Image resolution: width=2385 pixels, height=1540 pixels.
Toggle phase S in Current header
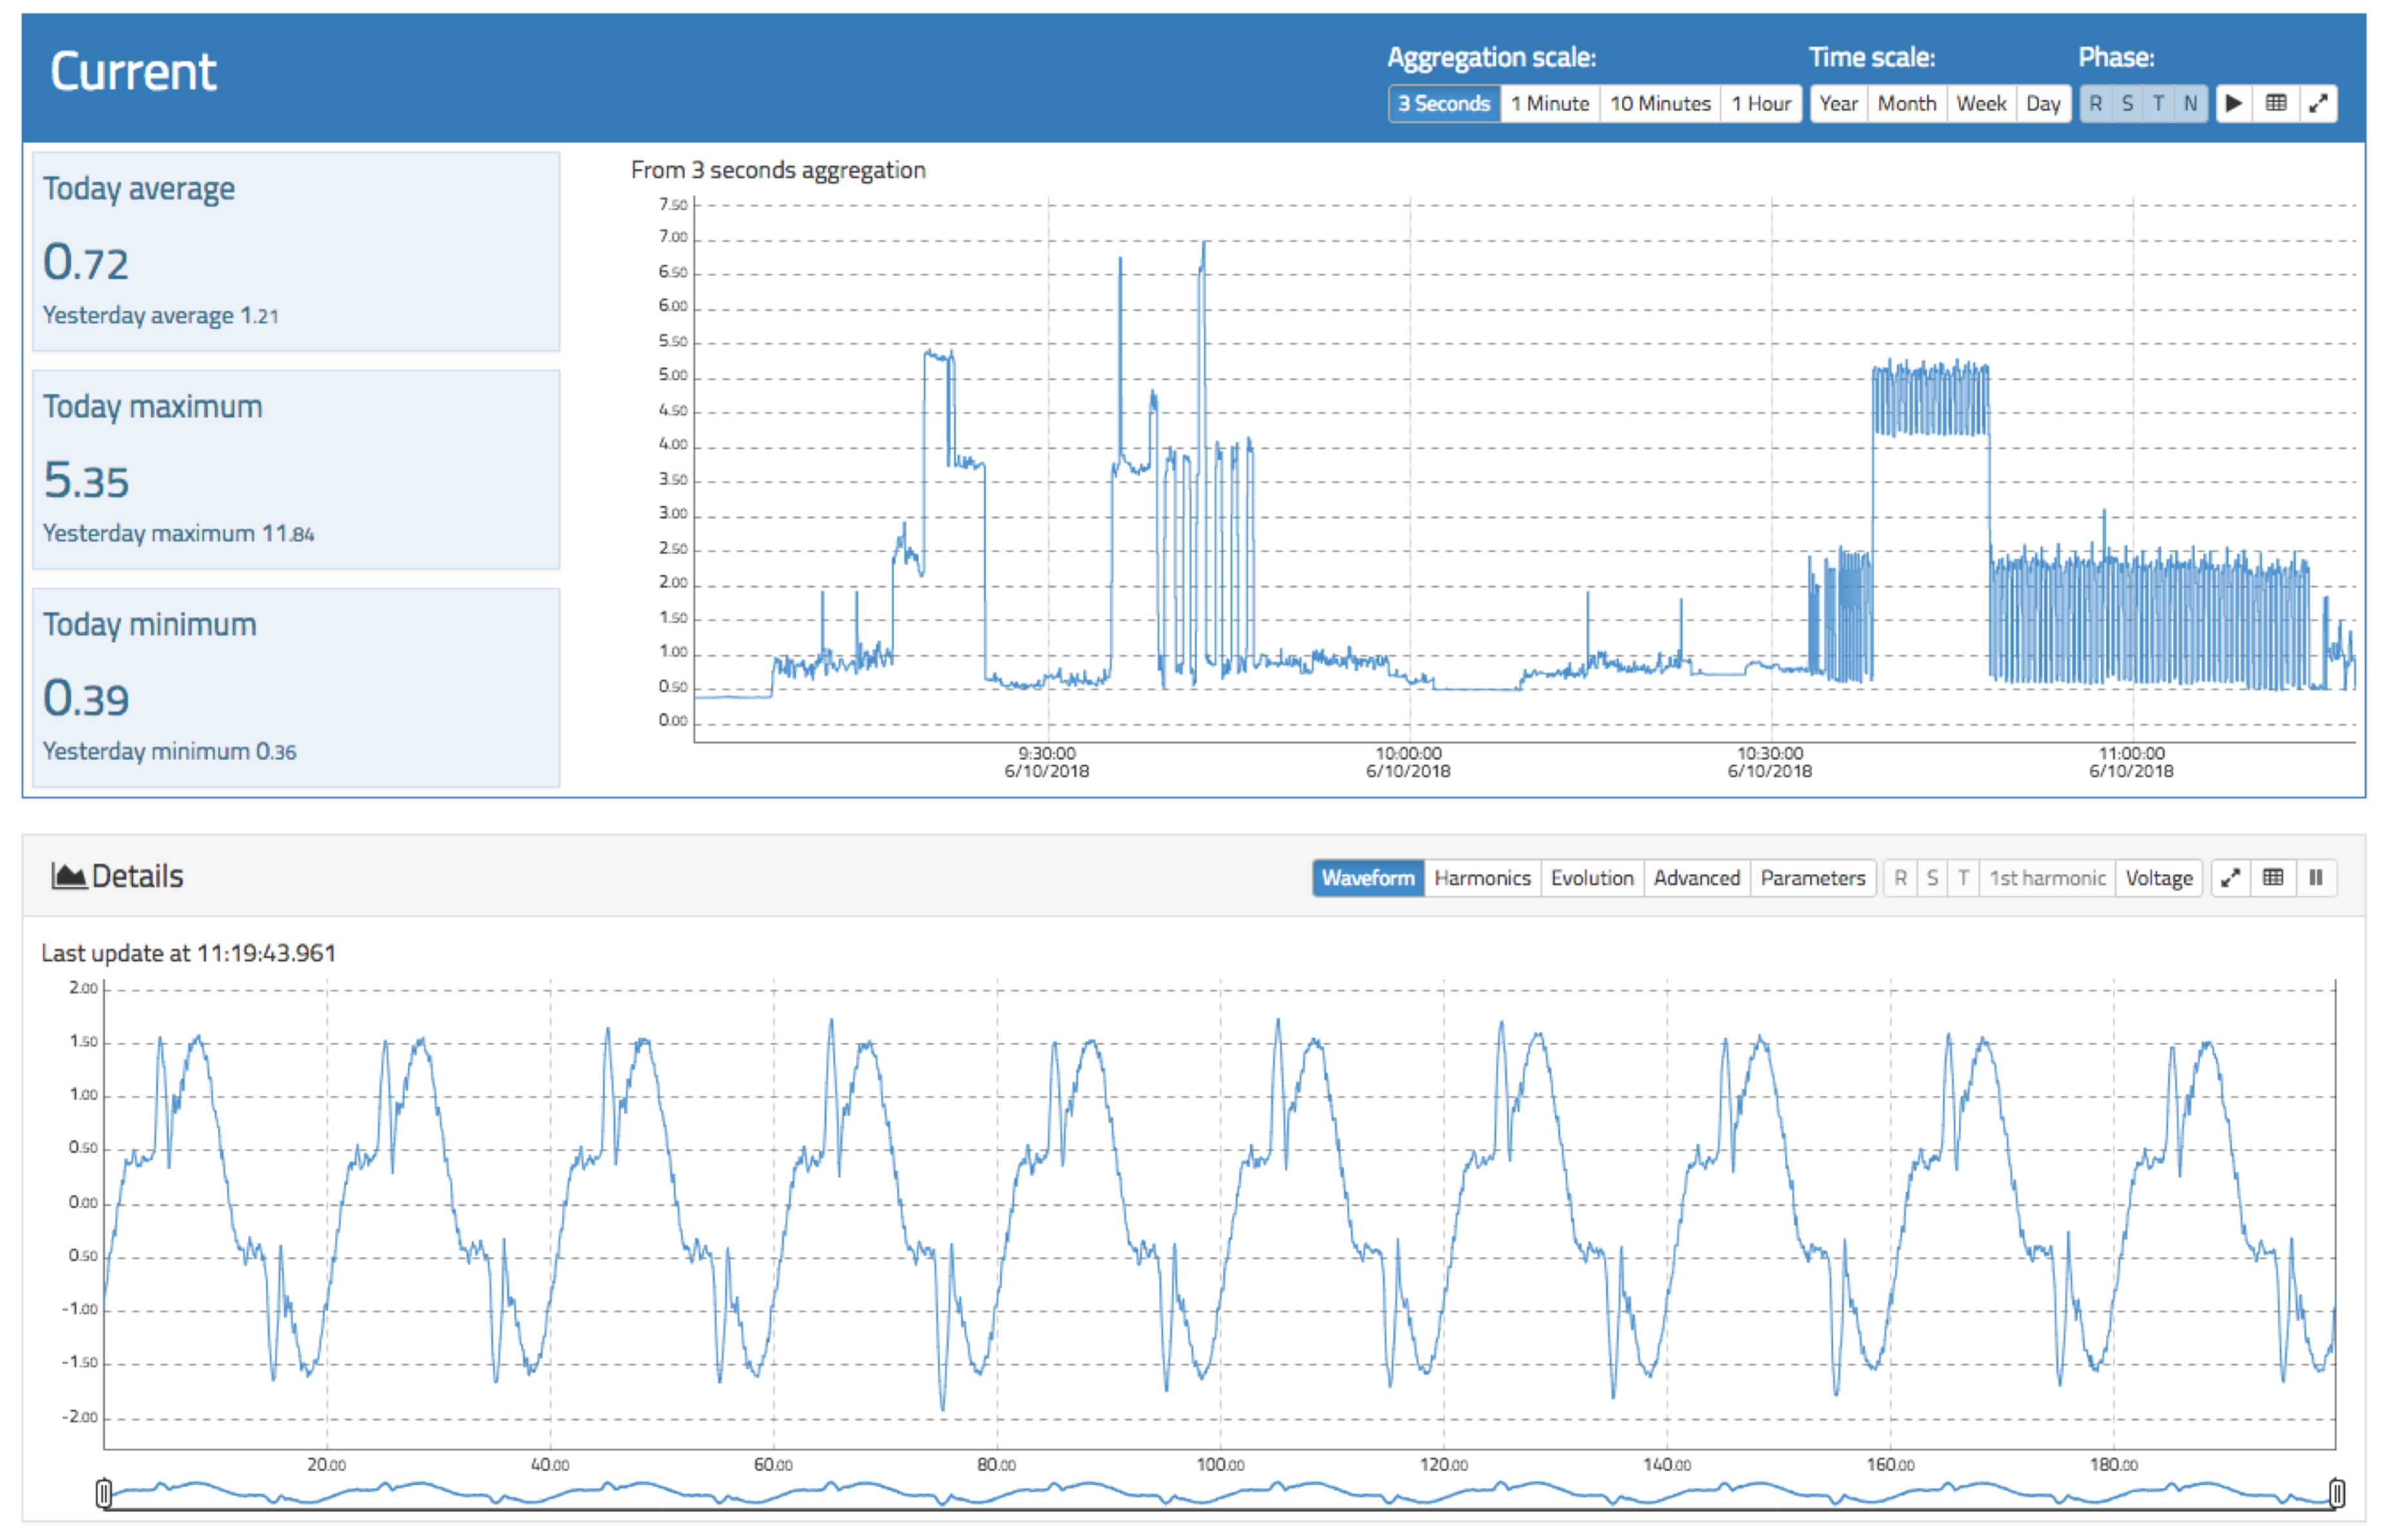click(x=2127, y=103)
